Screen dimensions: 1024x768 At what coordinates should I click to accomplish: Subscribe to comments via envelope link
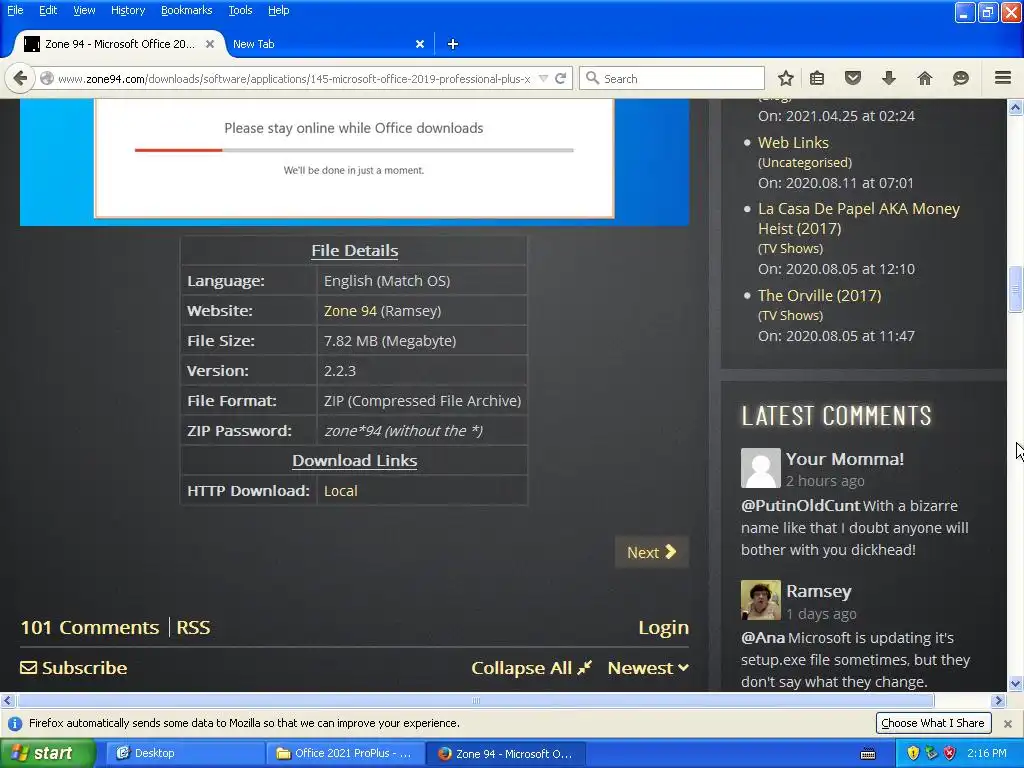(x=74, y=667)
